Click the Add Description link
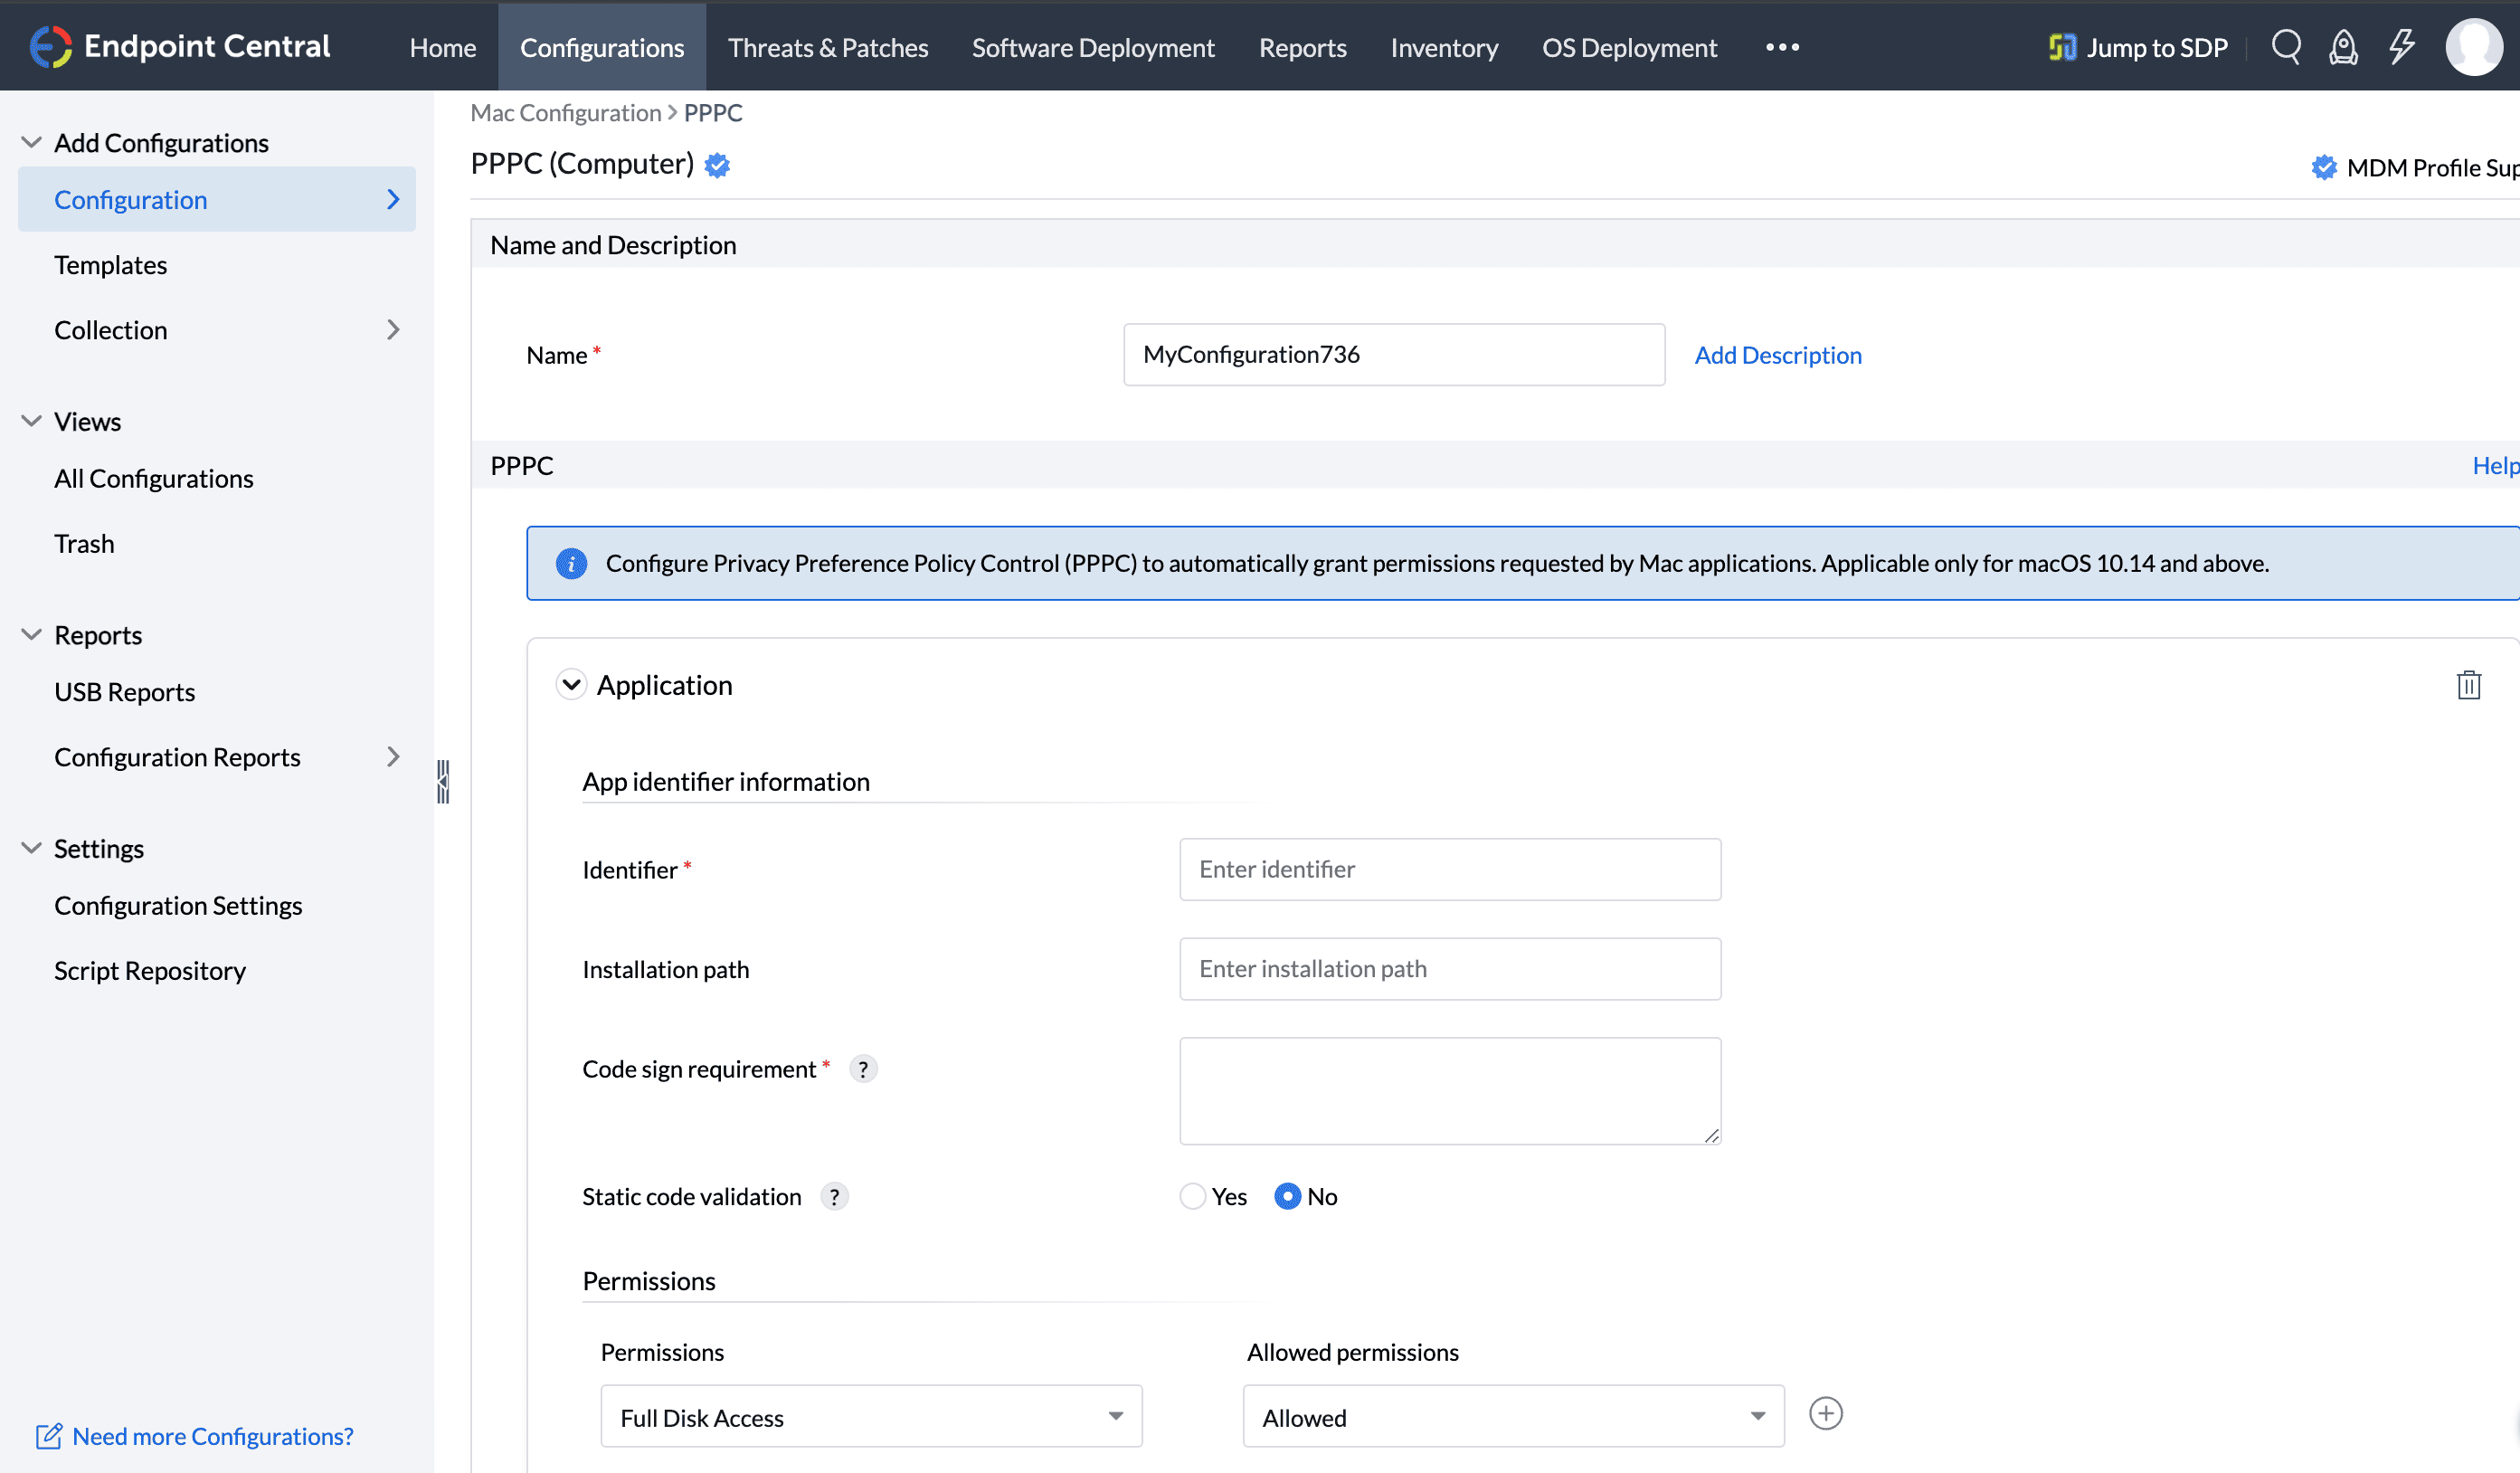This screenshot has width=2520, height=1473. click(1777, 355)
